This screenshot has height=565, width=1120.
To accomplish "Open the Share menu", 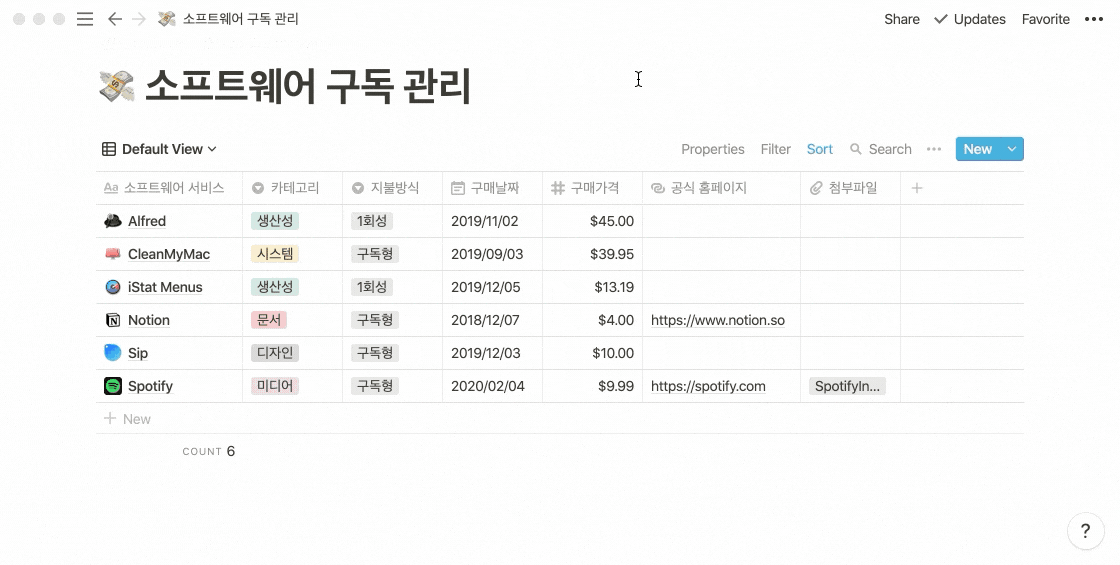I will click(901, 19).
